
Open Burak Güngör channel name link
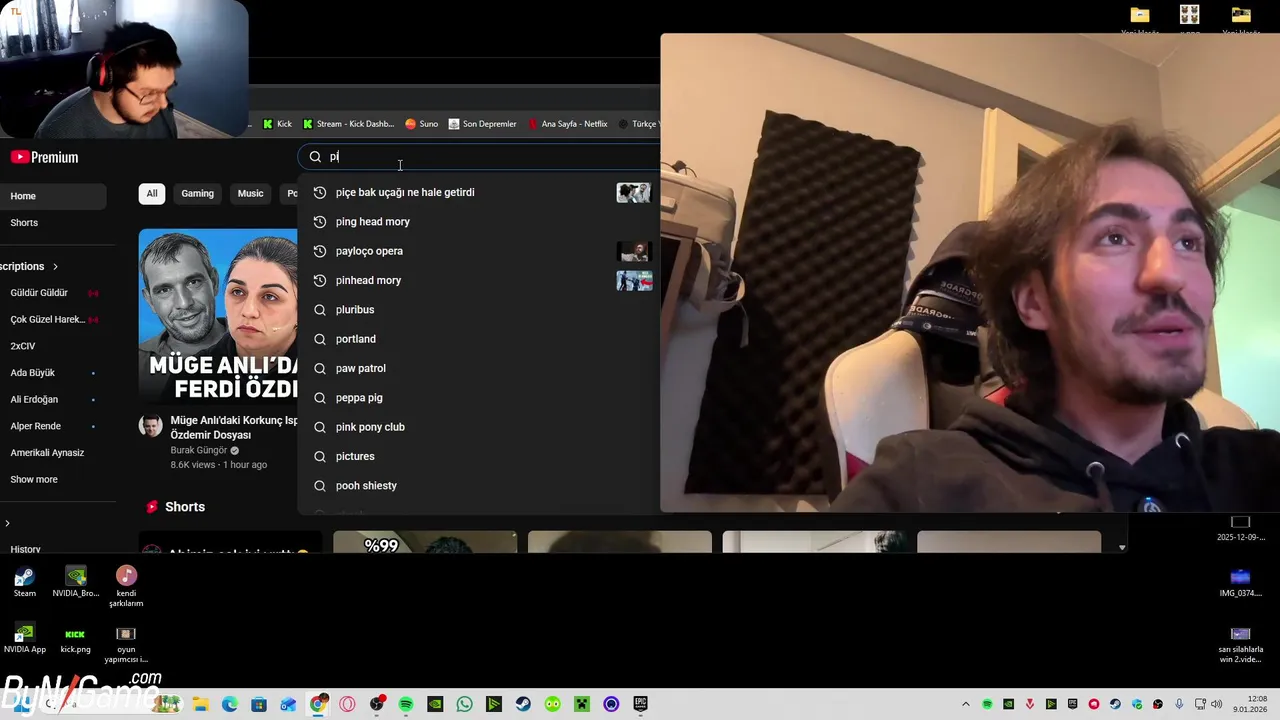click(x=199, y=451)
